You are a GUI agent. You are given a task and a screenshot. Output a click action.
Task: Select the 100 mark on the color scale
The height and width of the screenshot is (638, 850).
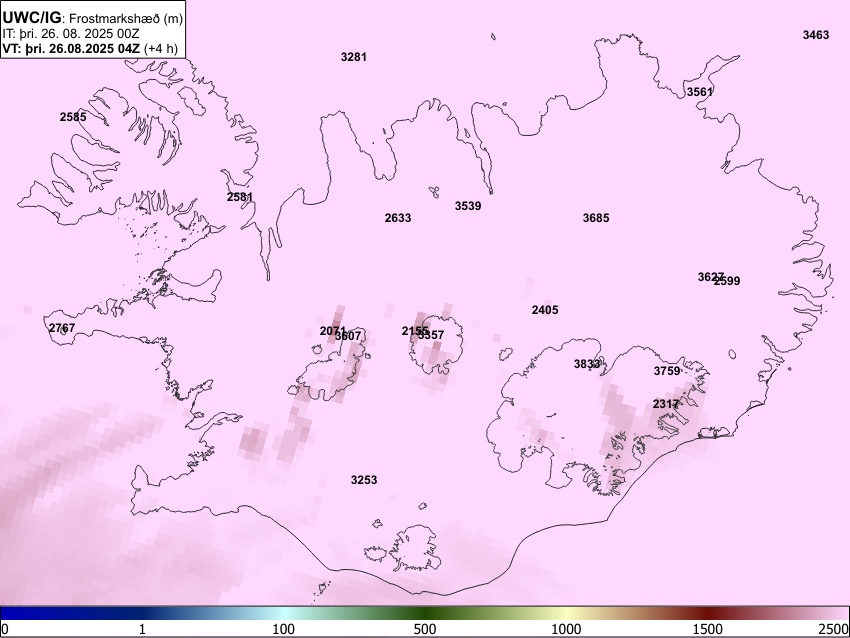coord(284,629)
